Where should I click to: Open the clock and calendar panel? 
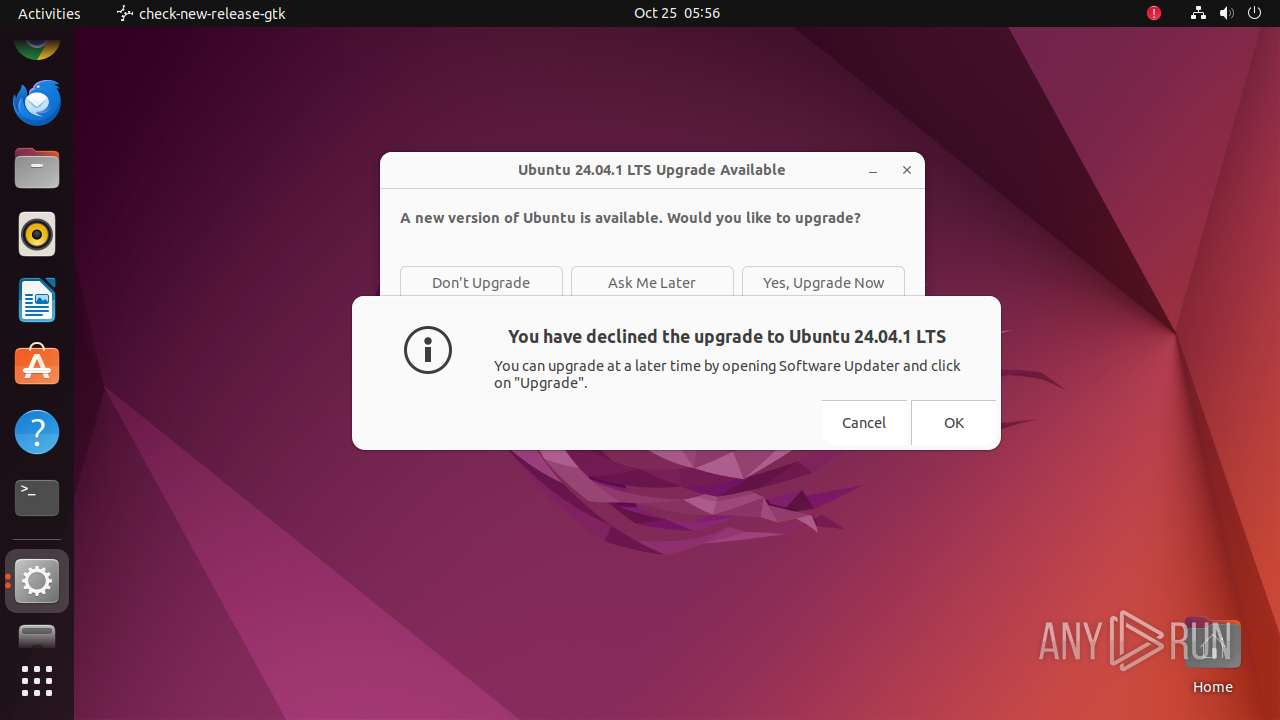point(677,13)
